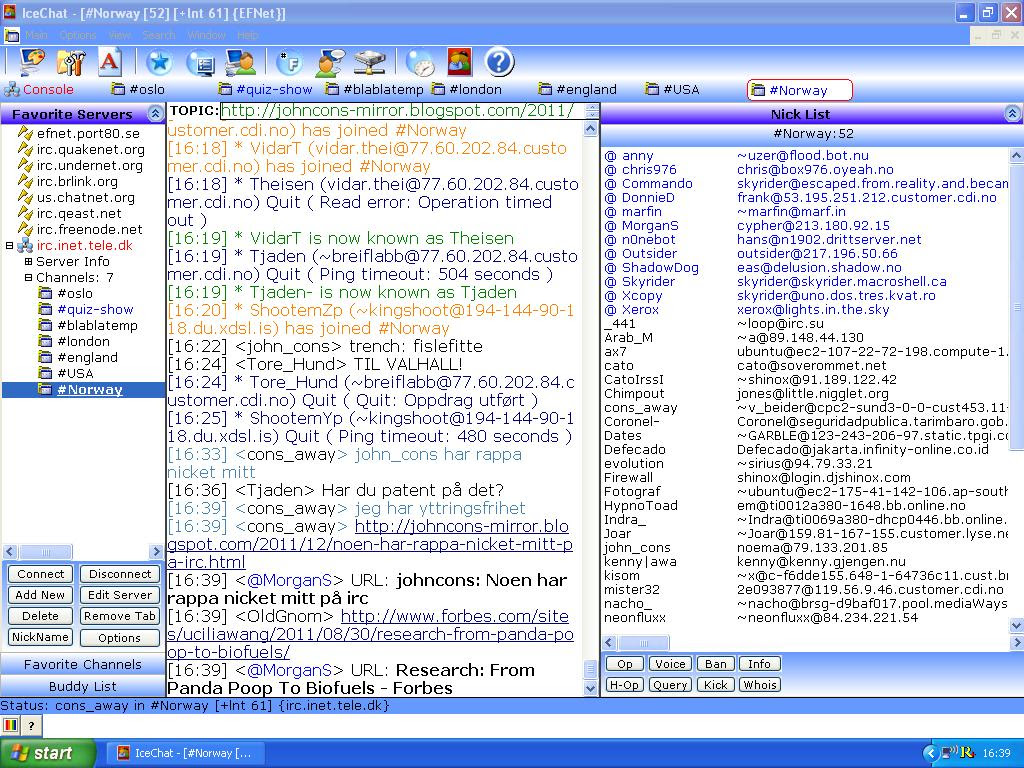
Task: Open the Options menu
Action: coord(78,35)
